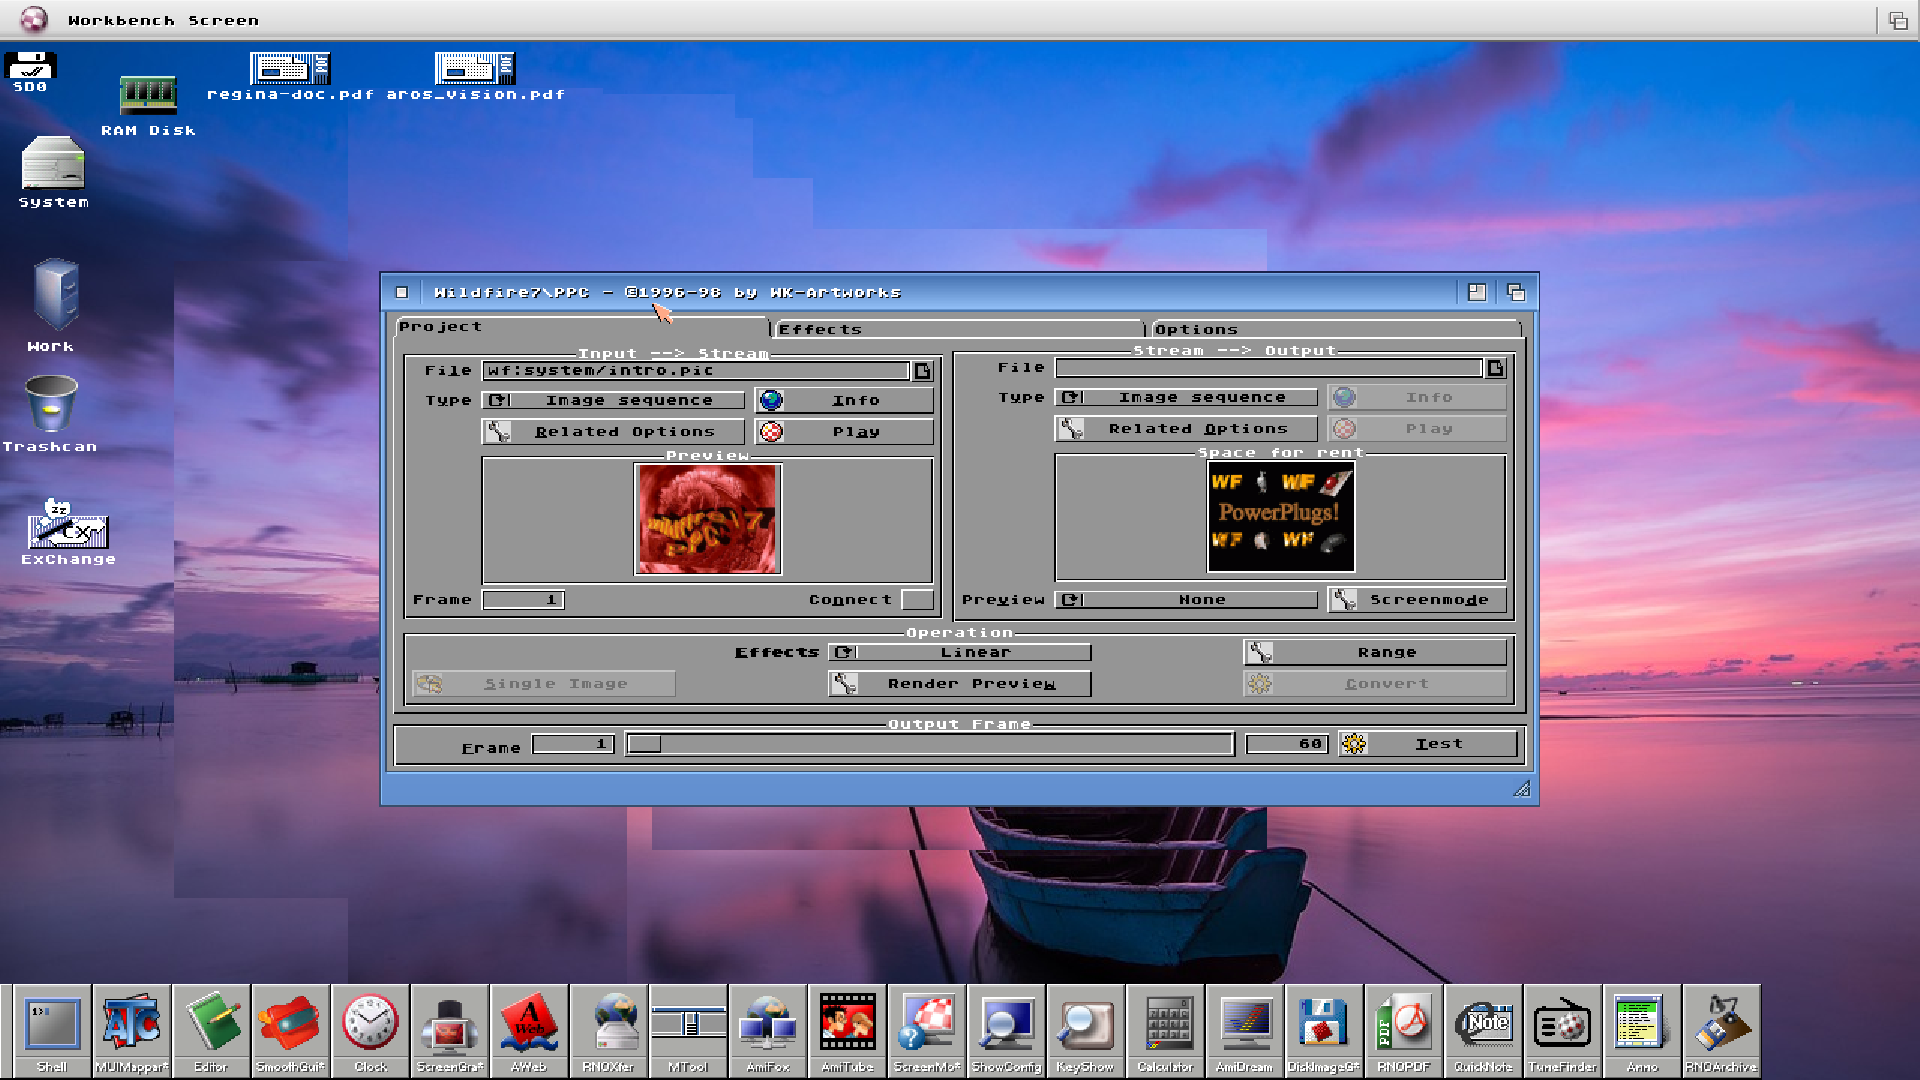The height and width of the screenshot is (1080, 1920).
Task: Click the Render Preview button
Action: click(x=960, y=684)
